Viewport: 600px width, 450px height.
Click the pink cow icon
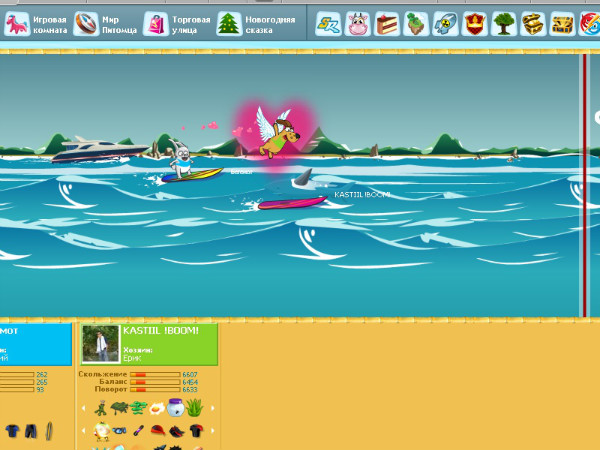point(358,24)
